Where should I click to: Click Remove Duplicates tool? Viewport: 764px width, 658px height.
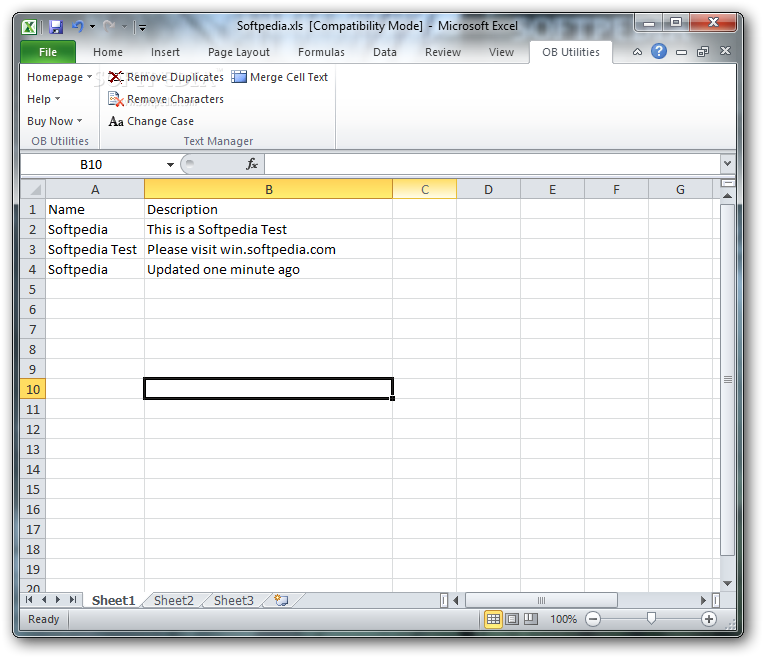click(x=166, y=77)
